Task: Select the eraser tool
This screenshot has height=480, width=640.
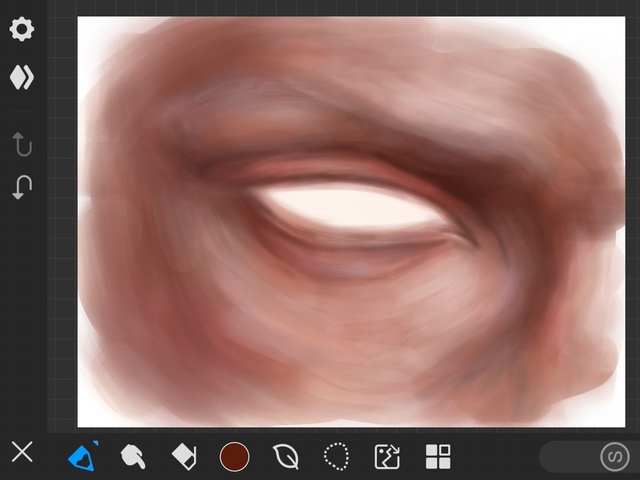Action: [184, 457]
